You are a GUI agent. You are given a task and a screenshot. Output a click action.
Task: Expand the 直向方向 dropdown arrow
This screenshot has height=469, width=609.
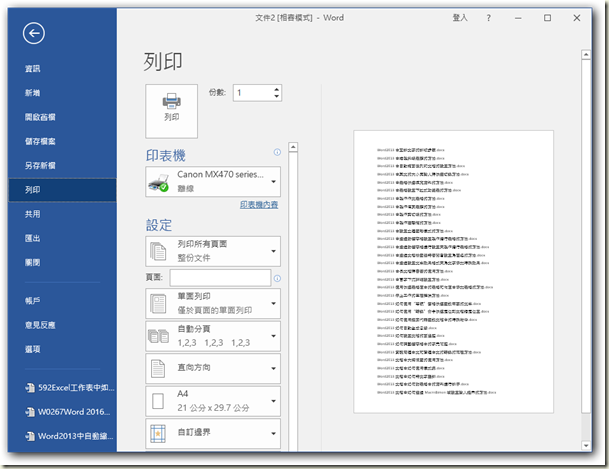point(273,368)
